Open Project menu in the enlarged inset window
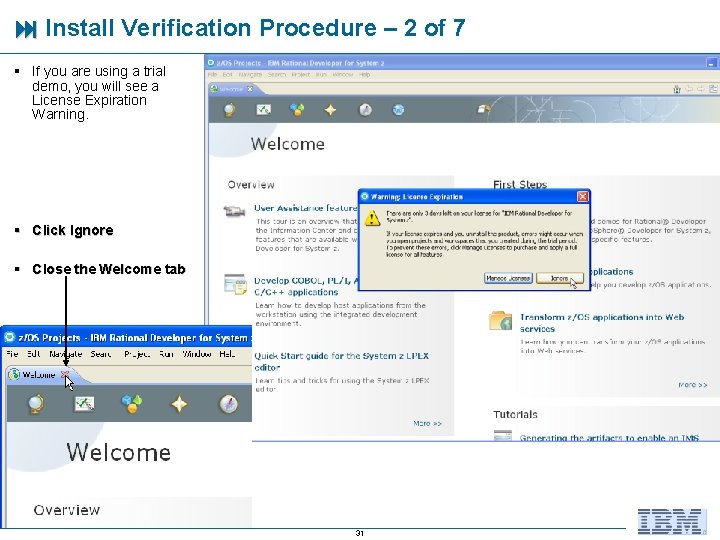Image resolution: width=720 pixels, height=540 pixels. 137,354
